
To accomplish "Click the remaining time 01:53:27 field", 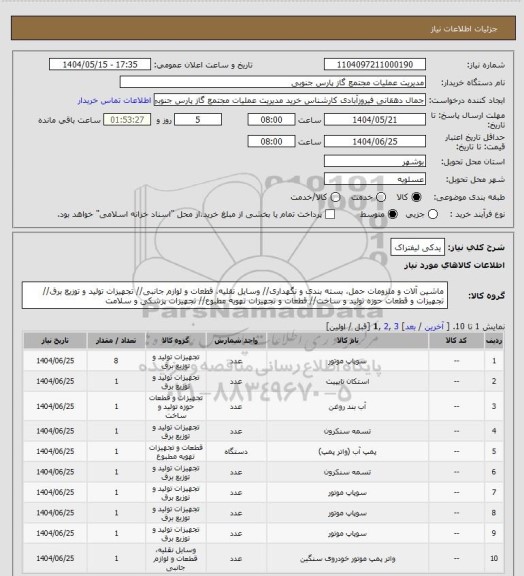I will 127,120.
